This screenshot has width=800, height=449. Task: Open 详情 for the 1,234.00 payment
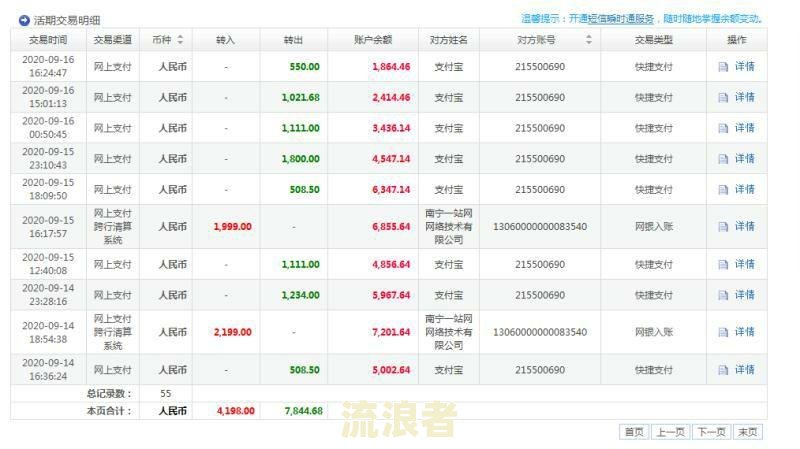click(744, 295)
